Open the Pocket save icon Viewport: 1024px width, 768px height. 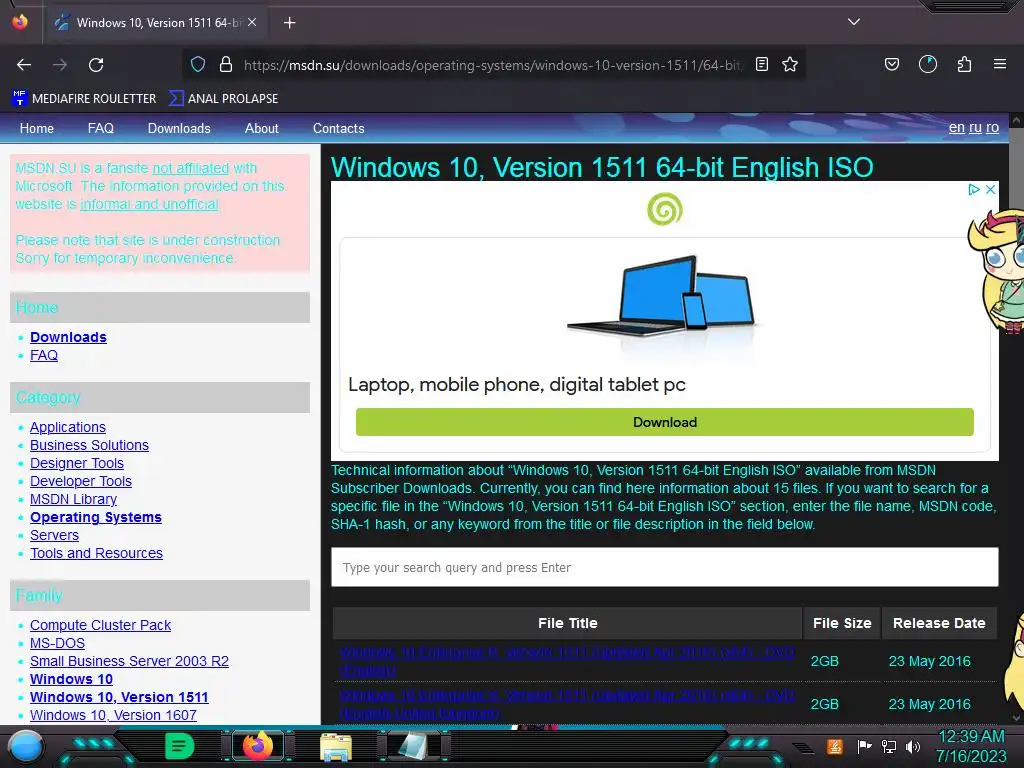(891, 64)
